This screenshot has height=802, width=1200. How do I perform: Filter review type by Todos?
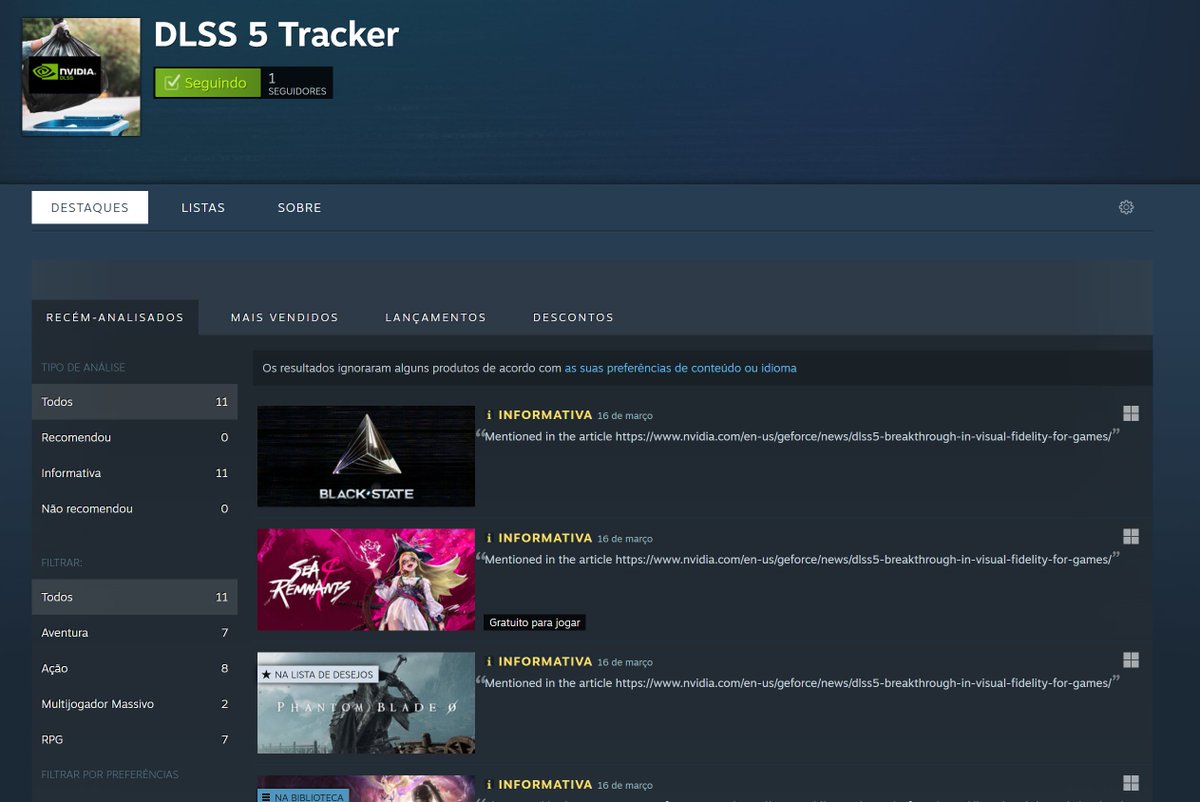pos(135,402)
